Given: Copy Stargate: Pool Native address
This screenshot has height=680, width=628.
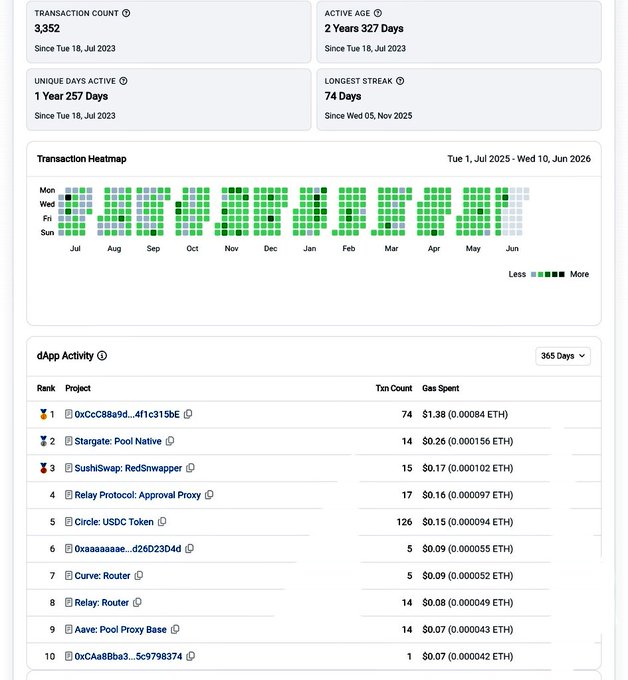Looking at the screenshot, I should click(x=170, y=441).
